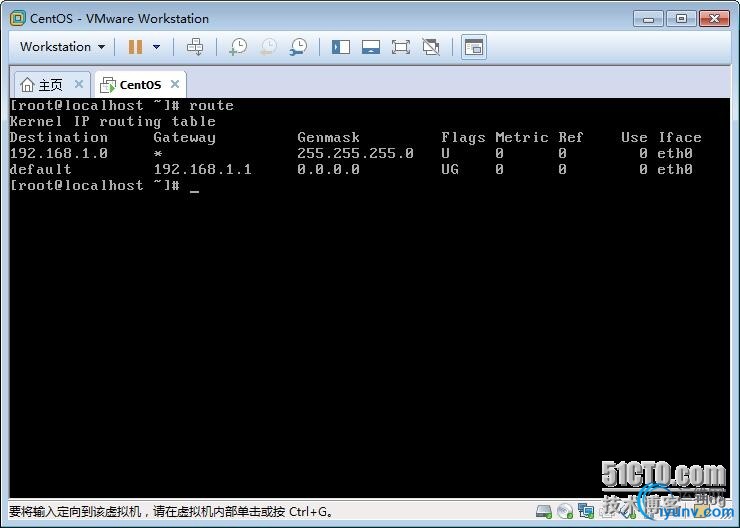740x528 pixels.
Task: Close the CentOS tab
Action: 175,84
